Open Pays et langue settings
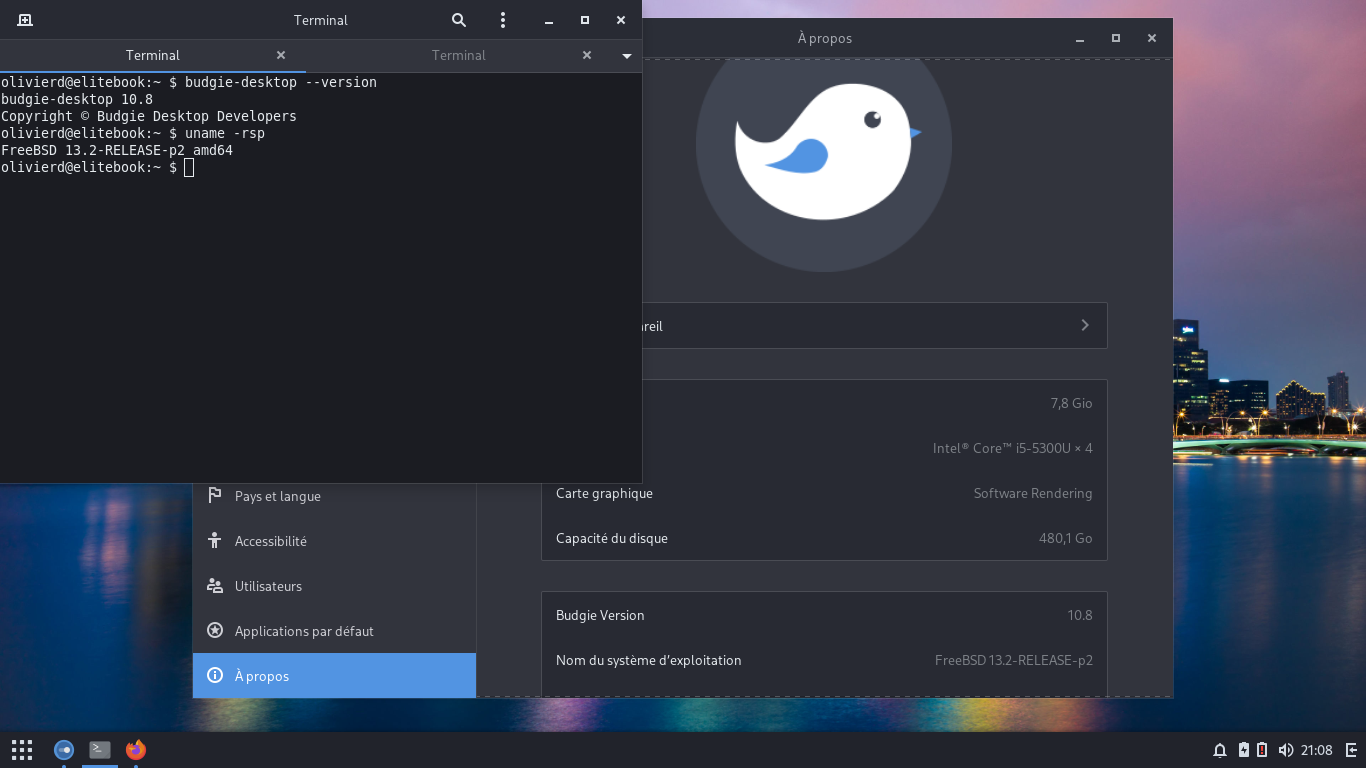This screenshot has height=768, width=1366. (278, 496)
